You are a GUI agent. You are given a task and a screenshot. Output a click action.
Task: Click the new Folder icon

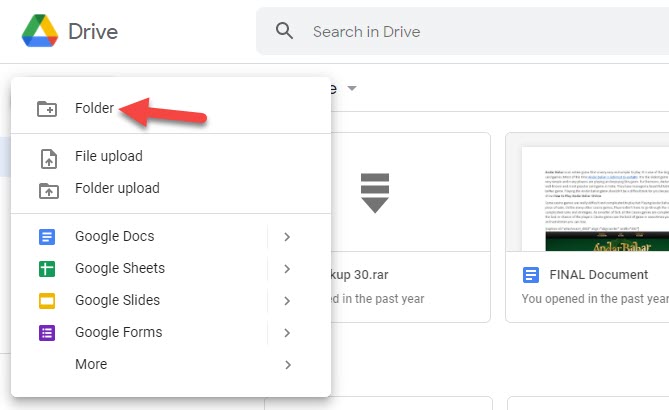click(47, 108)
